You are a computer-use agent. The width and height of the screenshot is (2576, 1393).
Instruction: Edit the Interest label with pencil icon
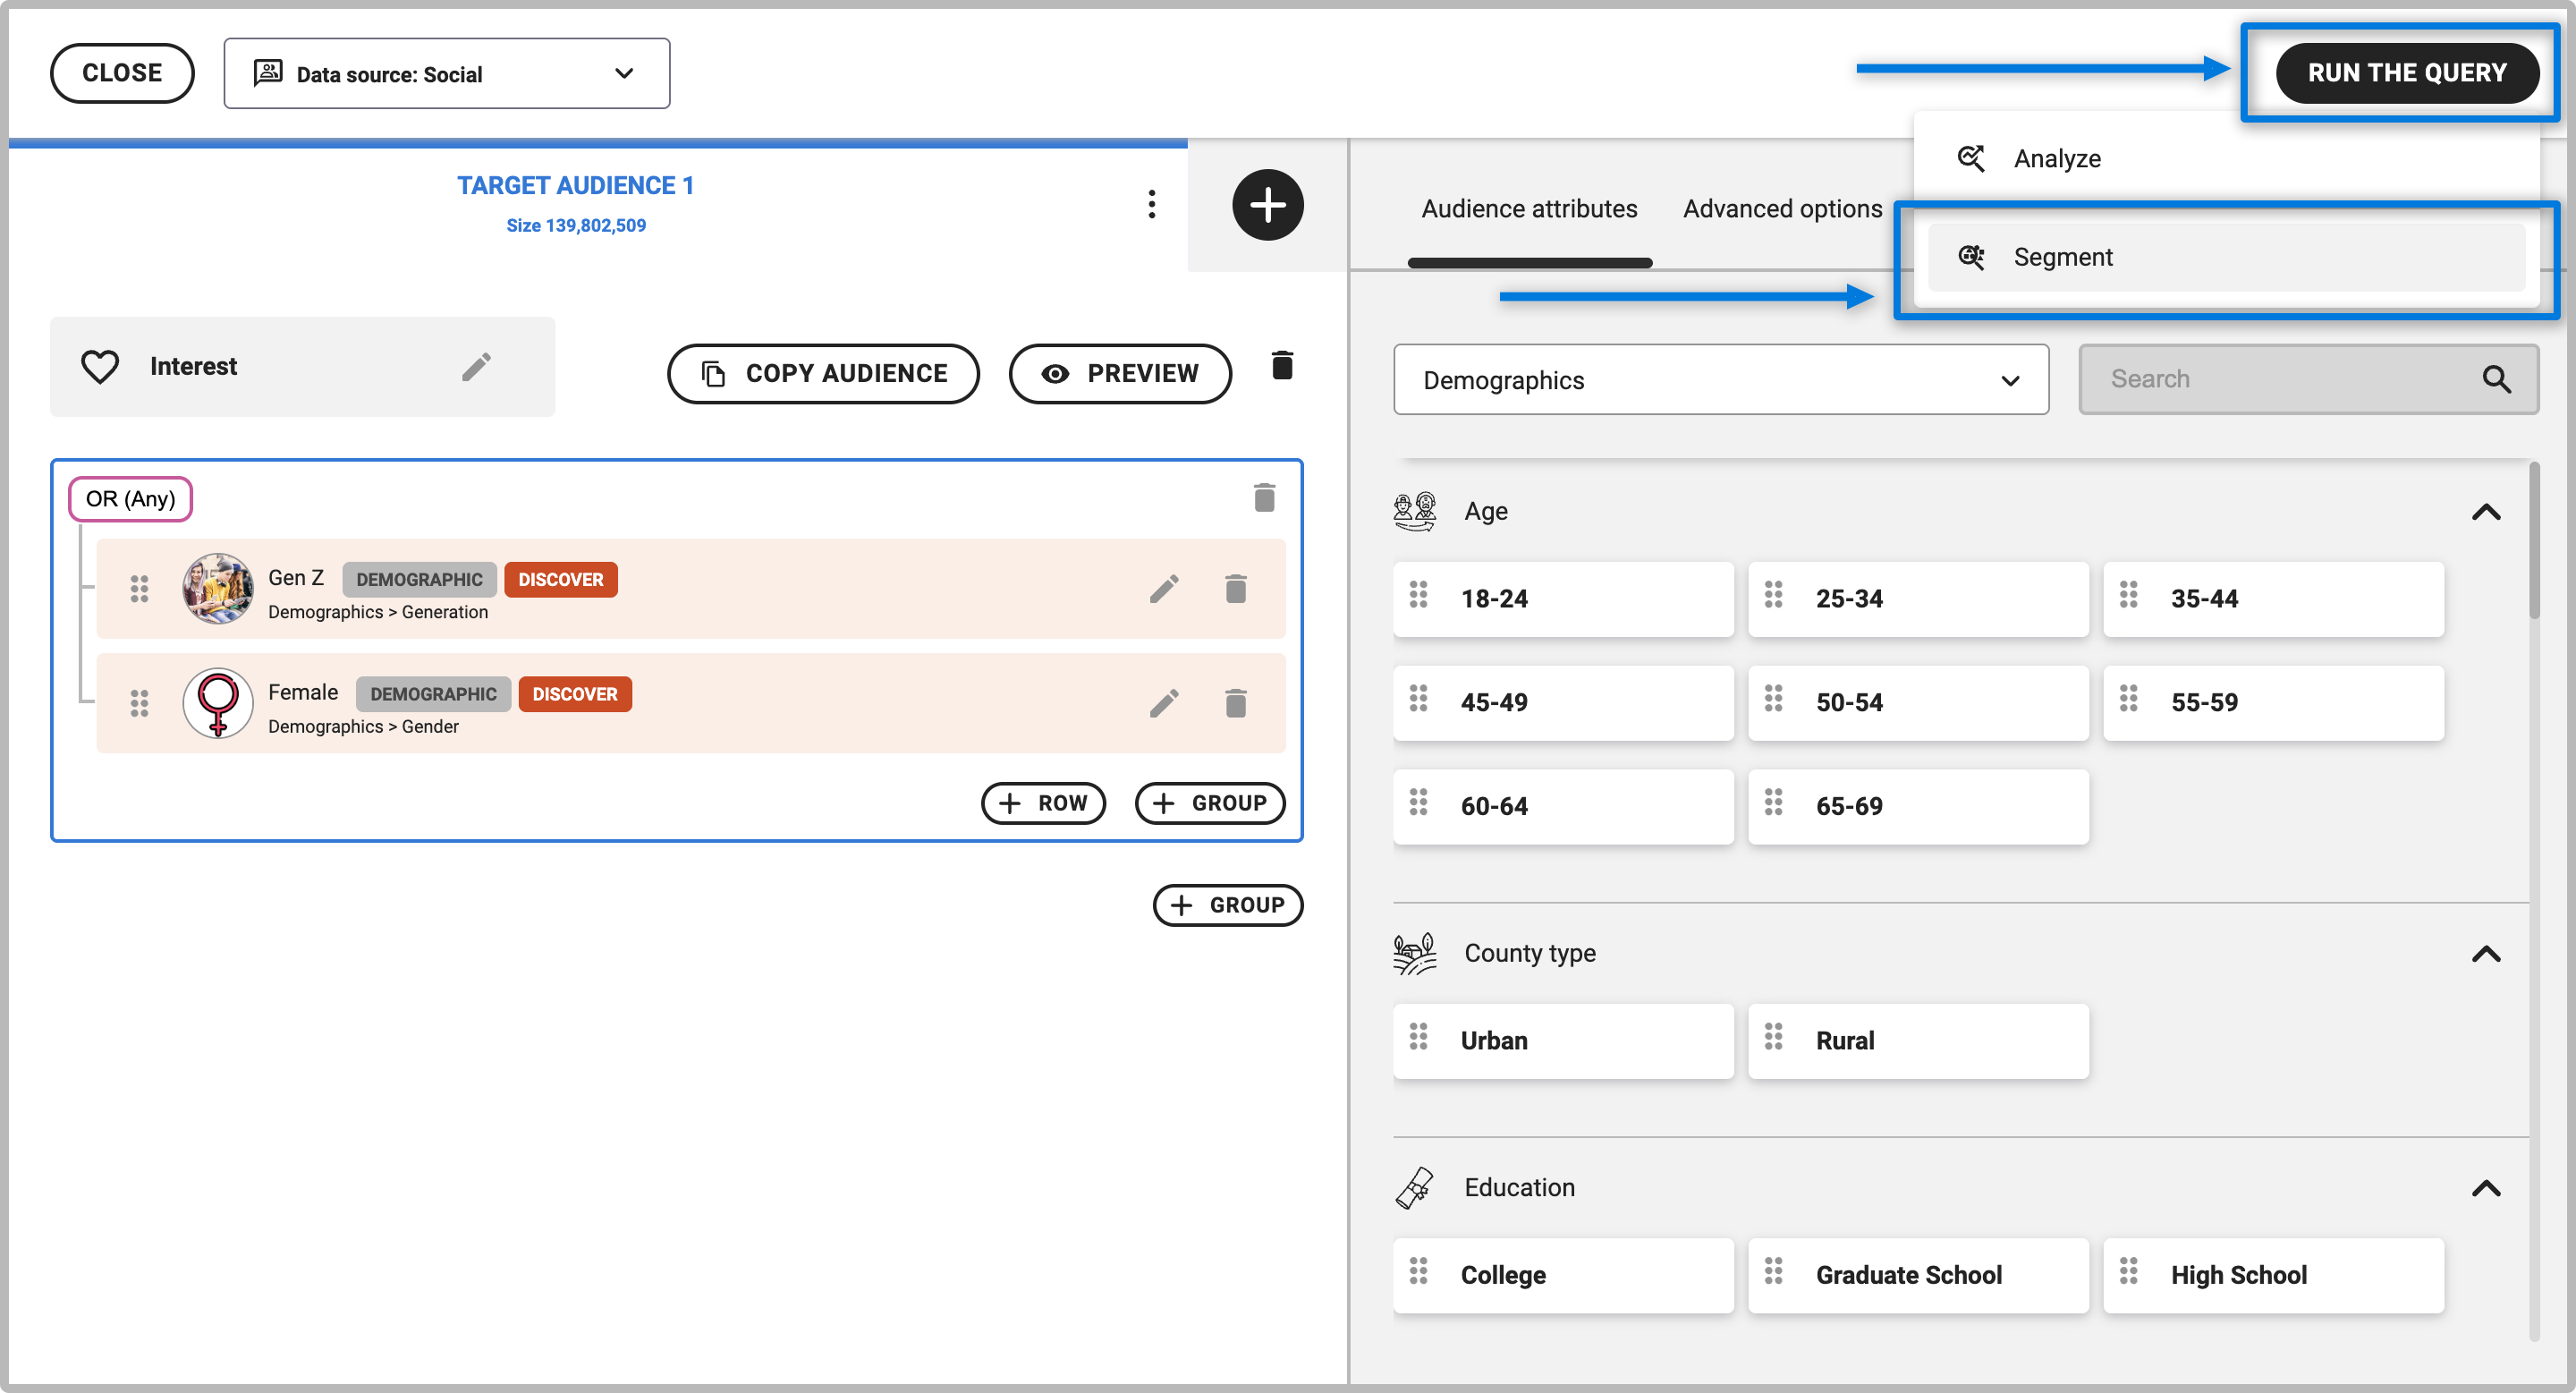[x=476, y=366]
